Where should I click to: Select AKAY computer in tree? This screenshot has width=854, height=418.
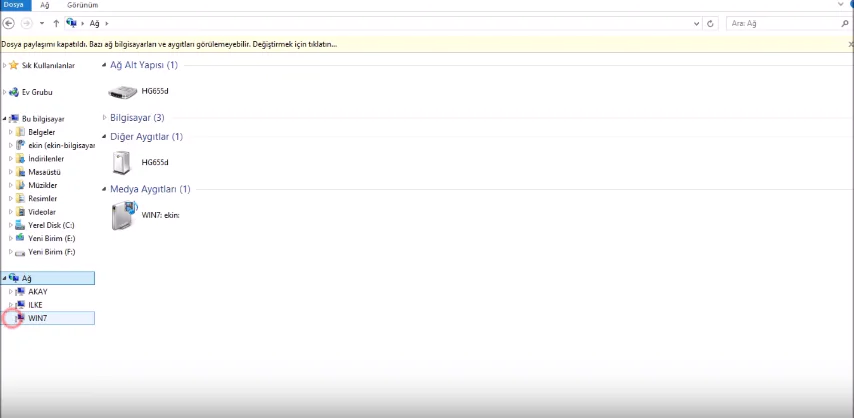pyautogui.click(x=38, y=292)
